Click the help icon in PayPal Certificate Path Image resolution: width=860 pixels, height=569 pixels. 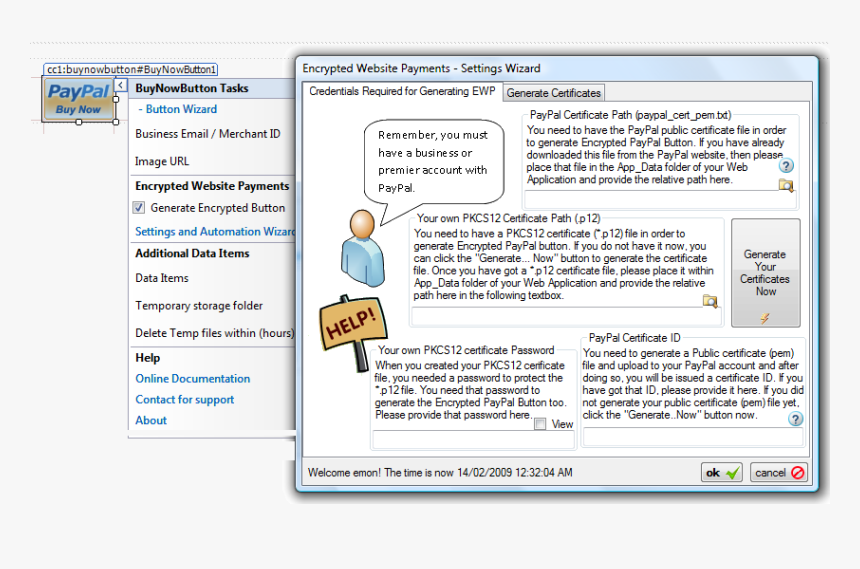786,166
